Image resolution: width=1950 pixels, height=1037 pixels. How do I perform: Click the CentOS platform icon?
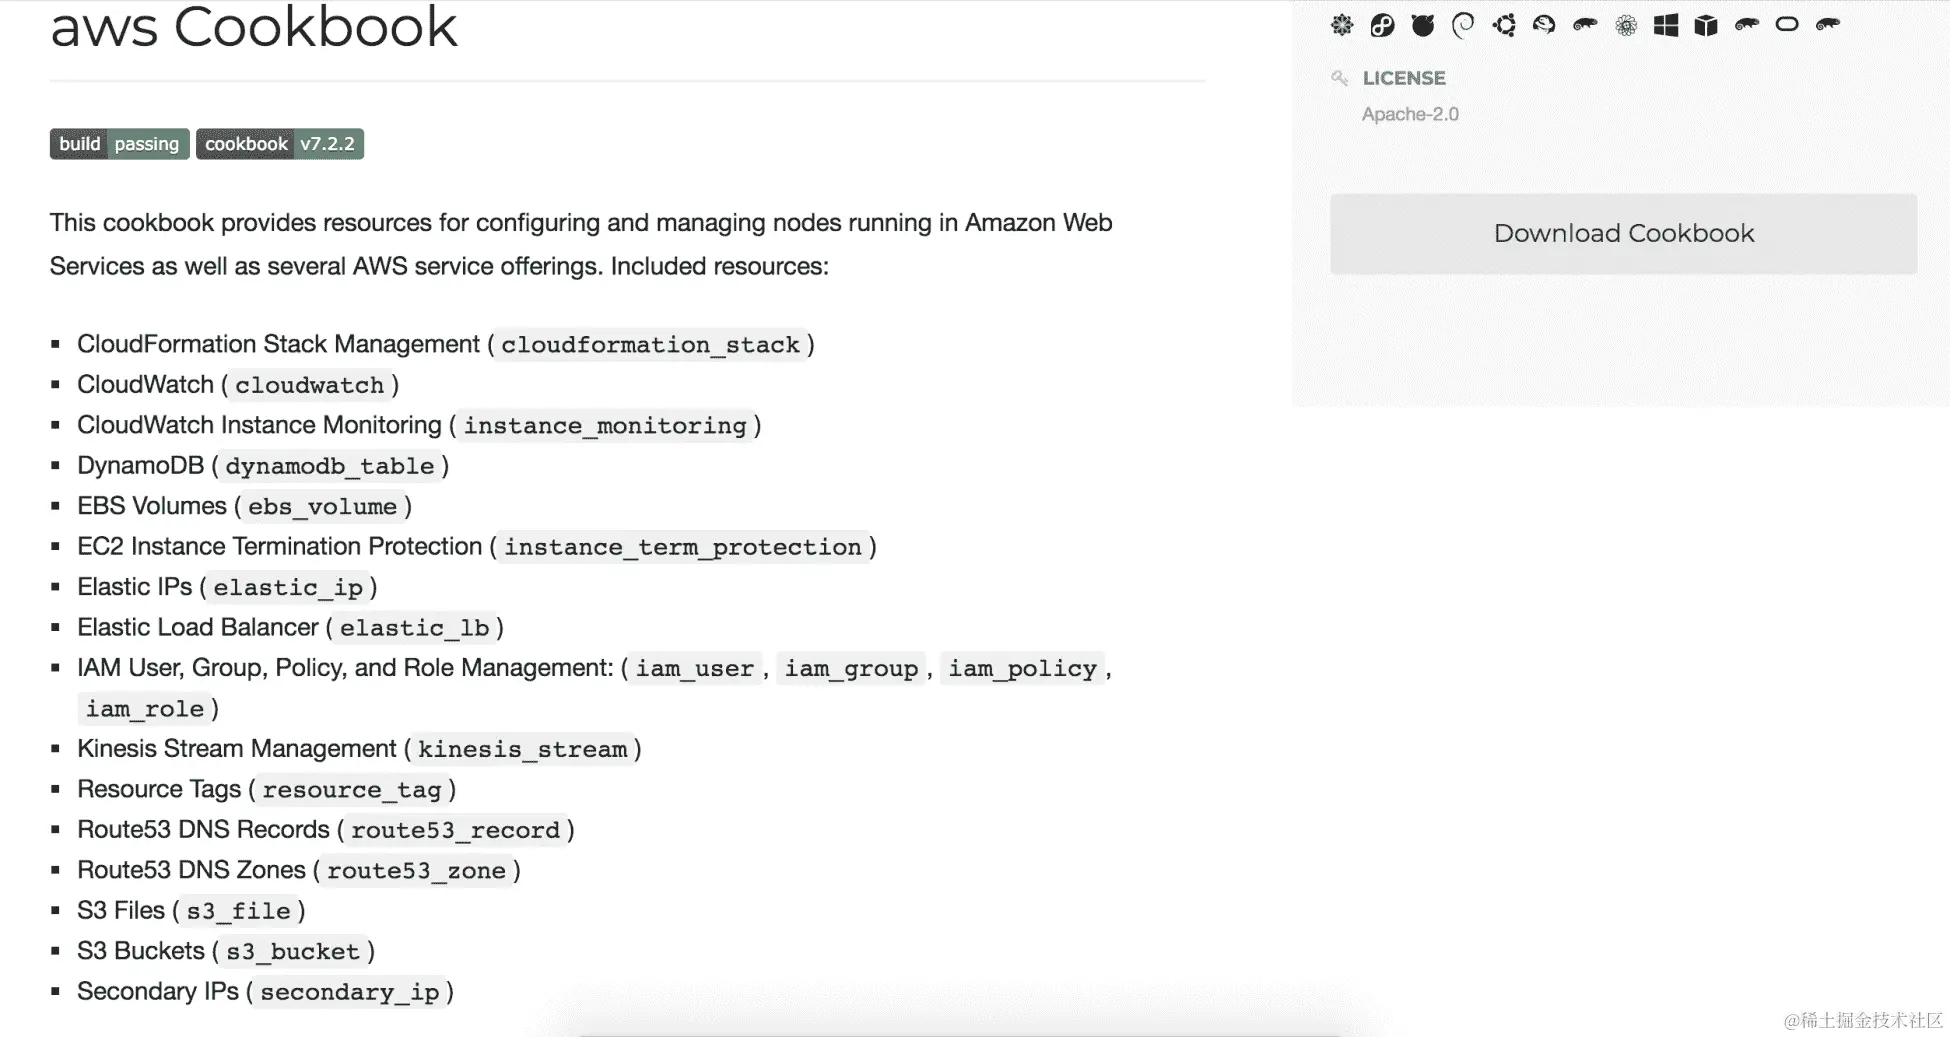[1342, 25]
